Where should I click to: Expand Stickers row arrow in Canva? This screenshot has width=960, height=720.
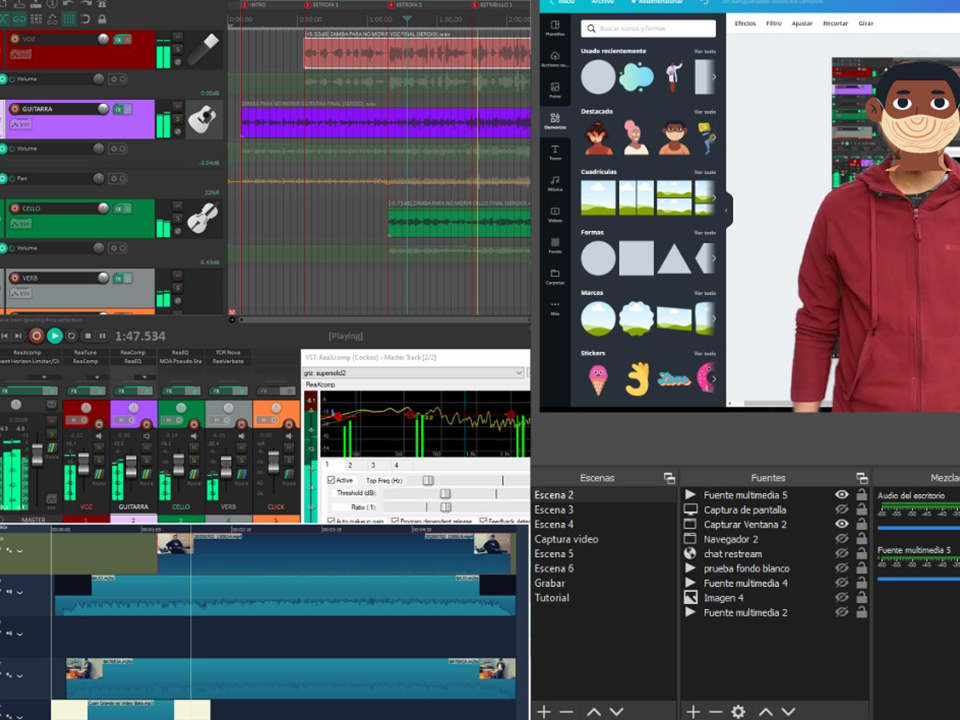[x=713, y=379]
